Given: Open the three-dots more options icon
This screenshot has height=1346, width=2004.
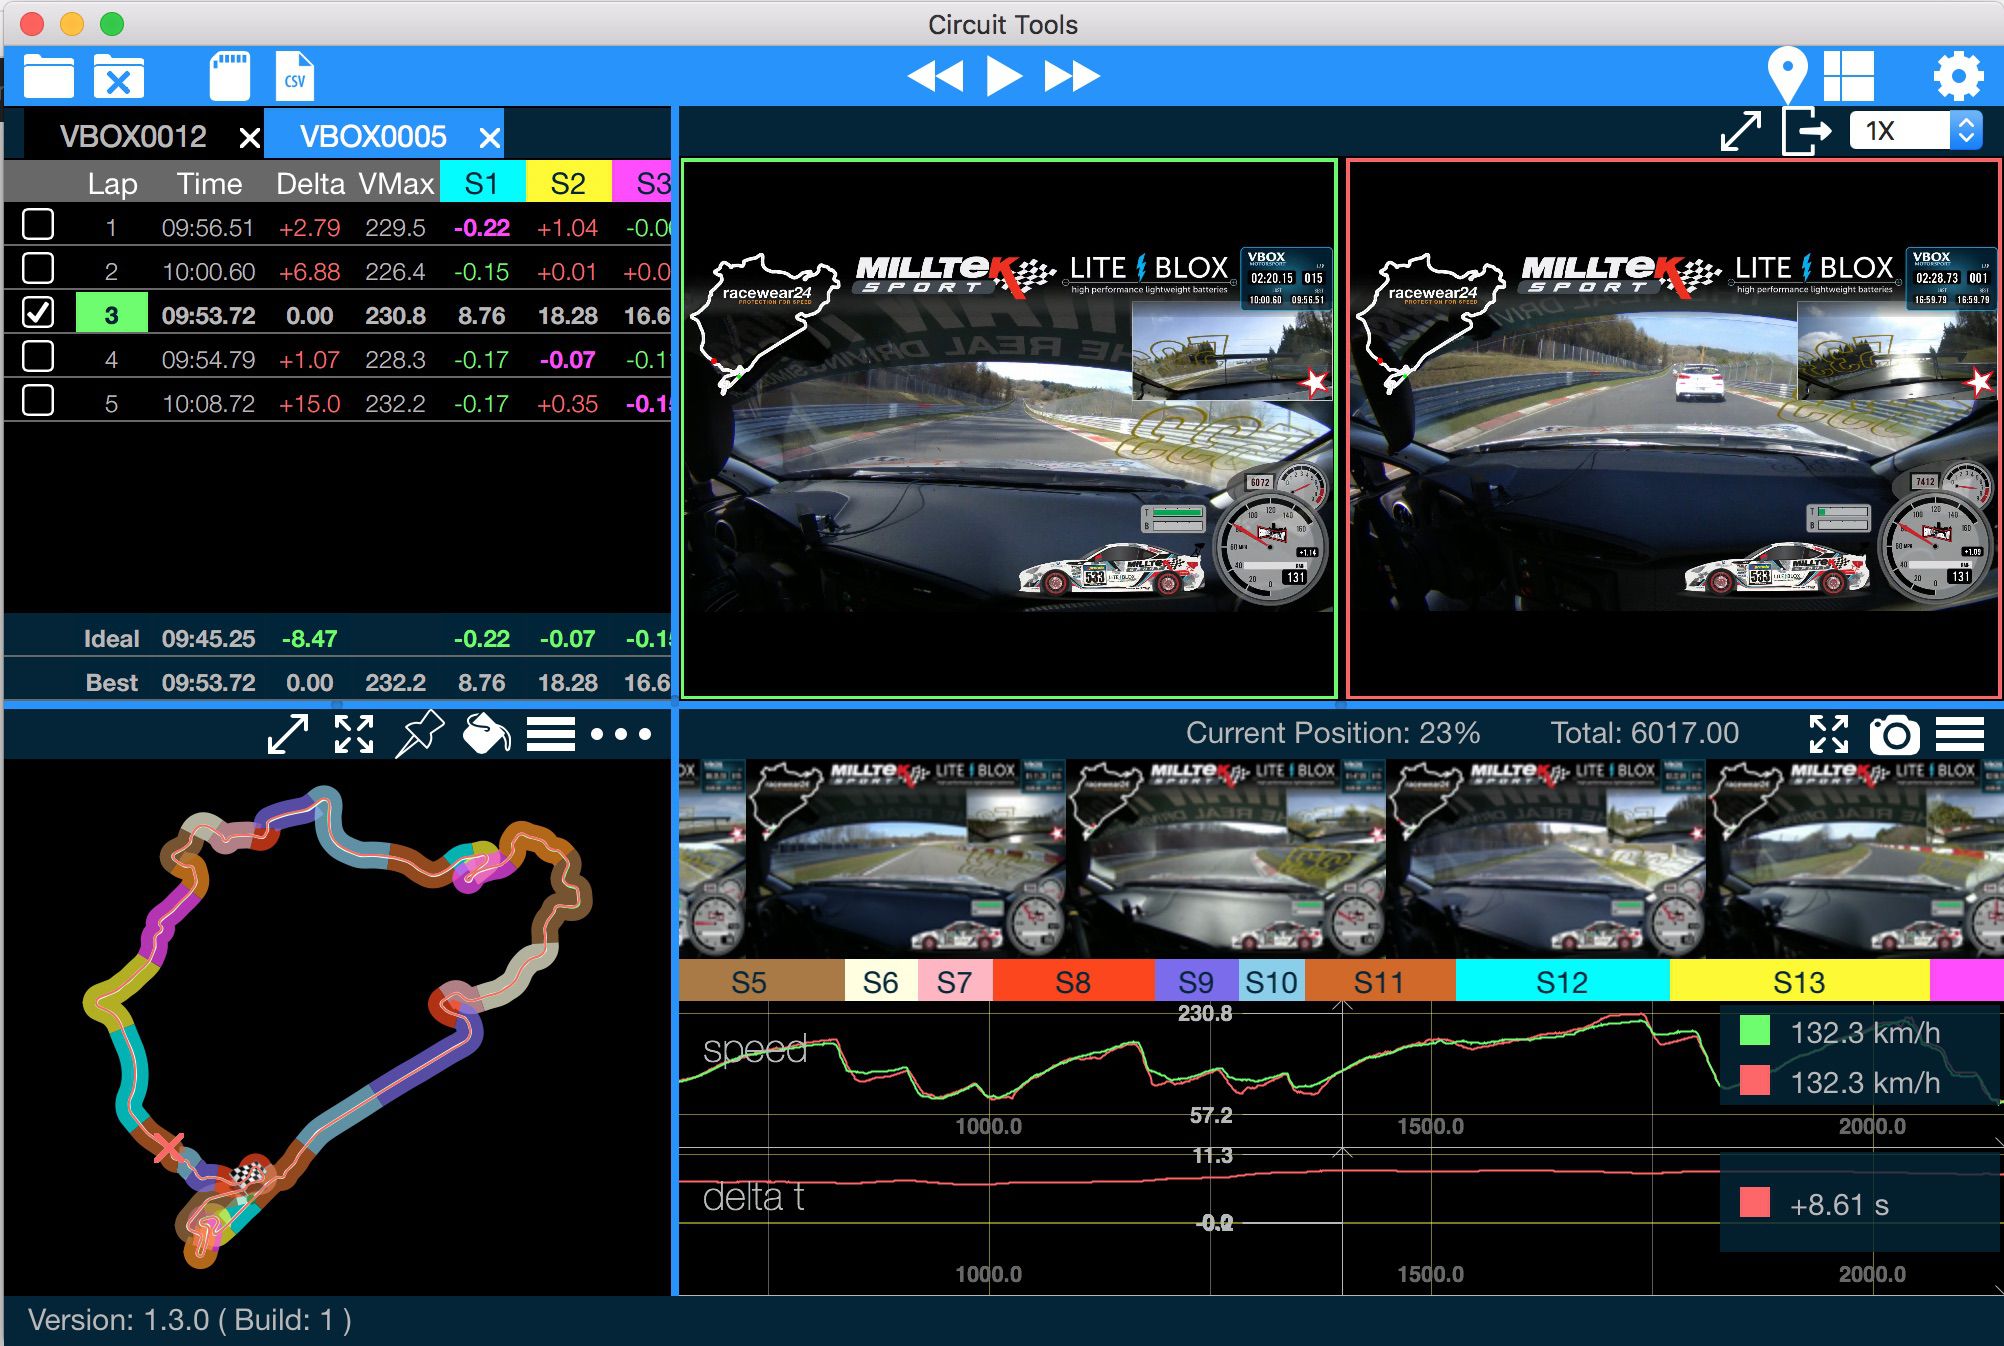Looking at the screenshot, I should (620, 734).
